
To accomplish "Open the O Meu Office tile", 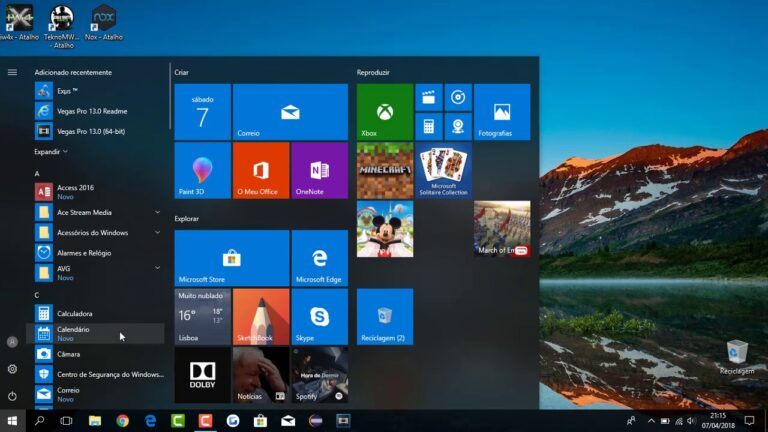I will [261, 170].
